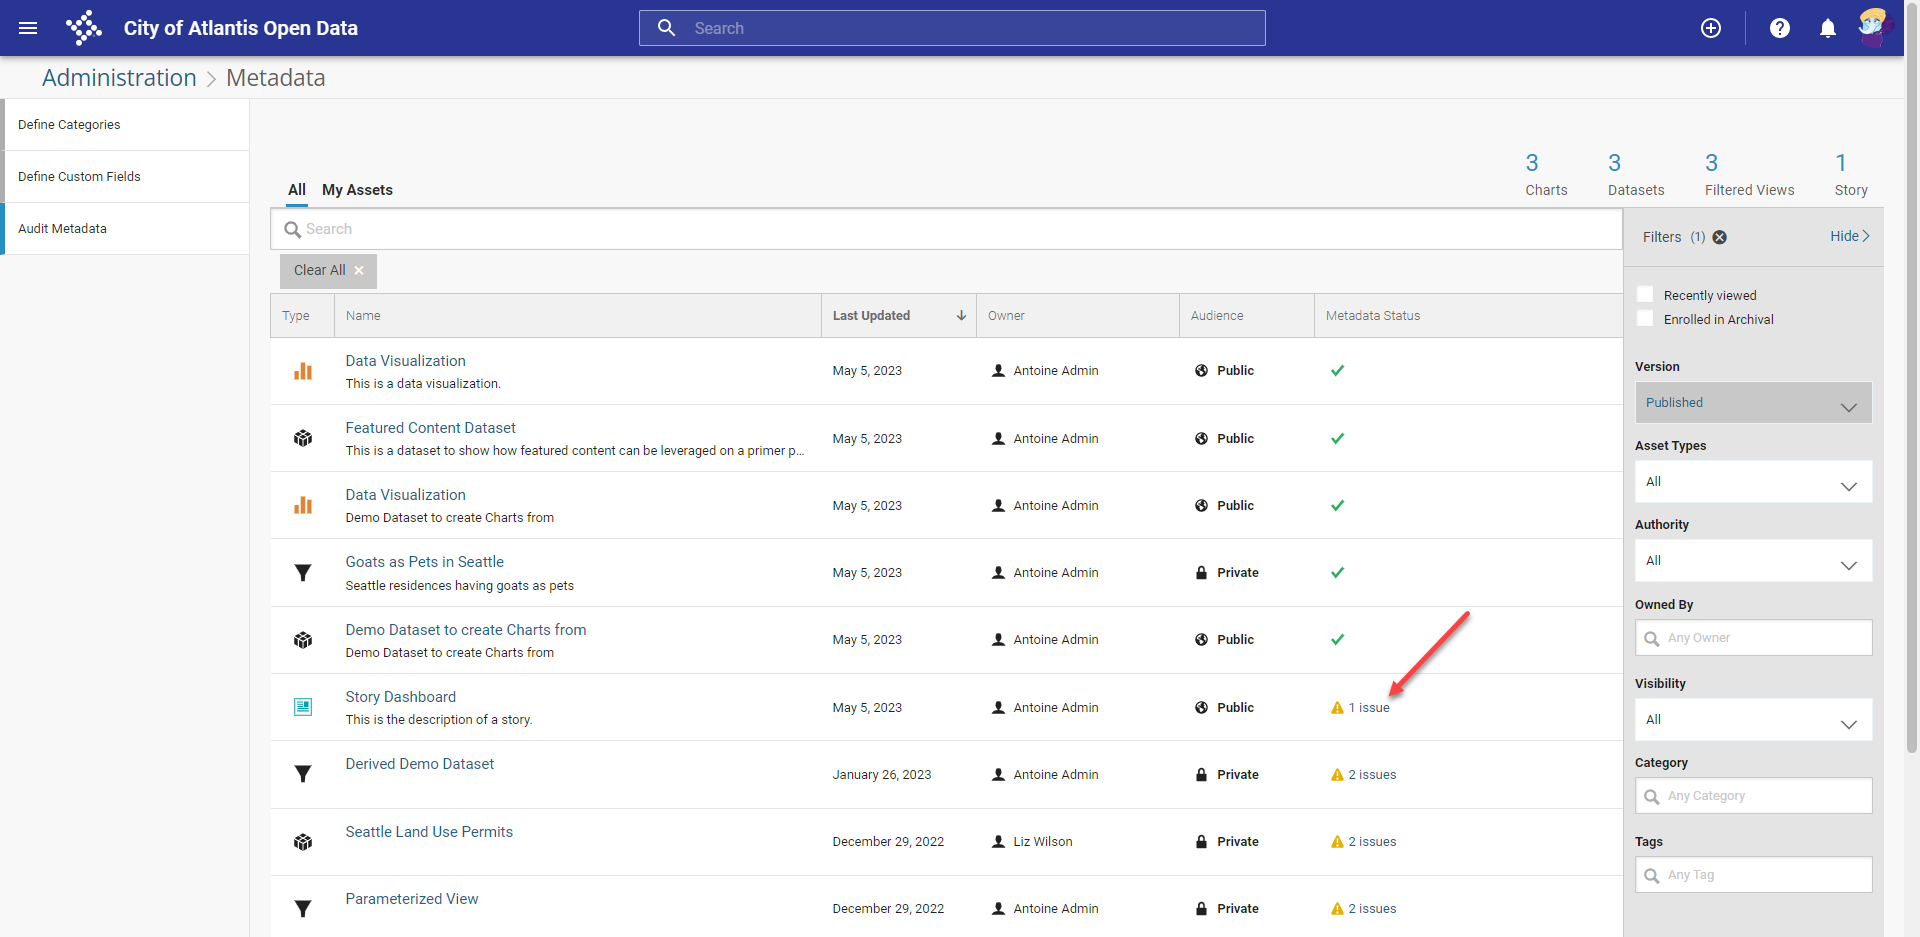1920x937 pixels.
Task: Open the Parameterized View link
Action: point(411,899)
